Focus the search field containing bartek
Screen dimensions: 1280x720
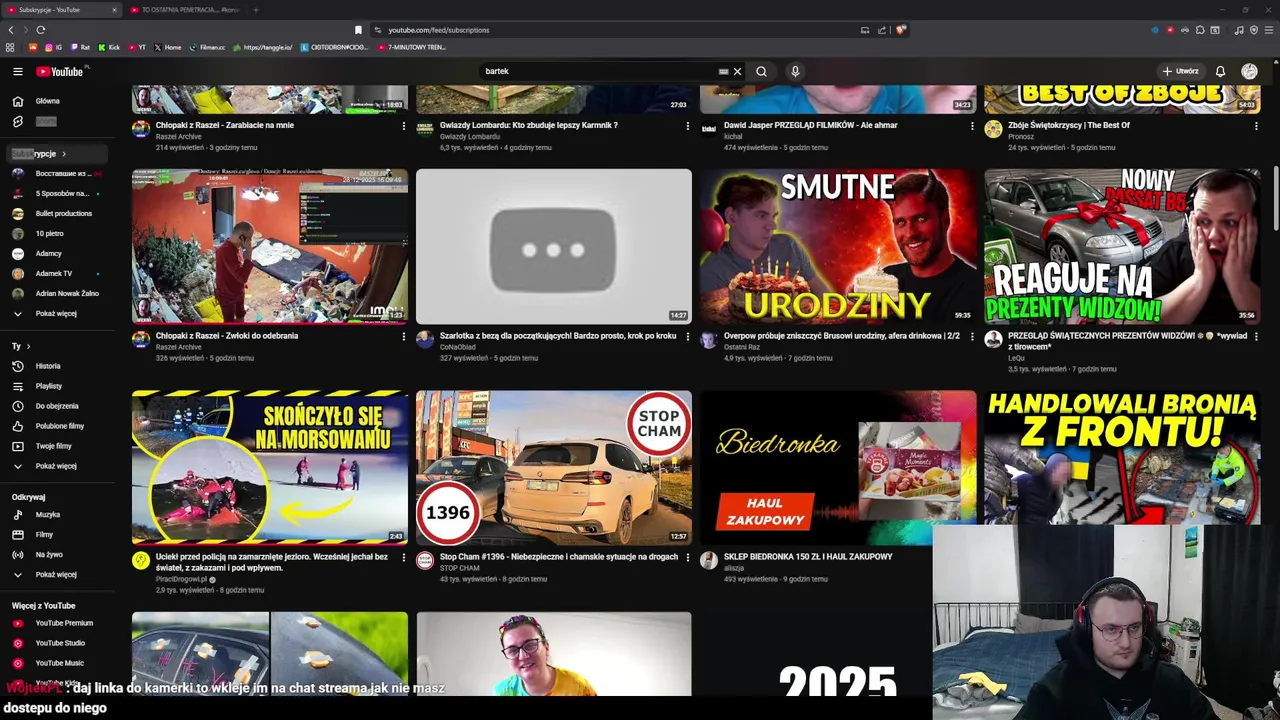pyautogui.click(x=600, y=71)
